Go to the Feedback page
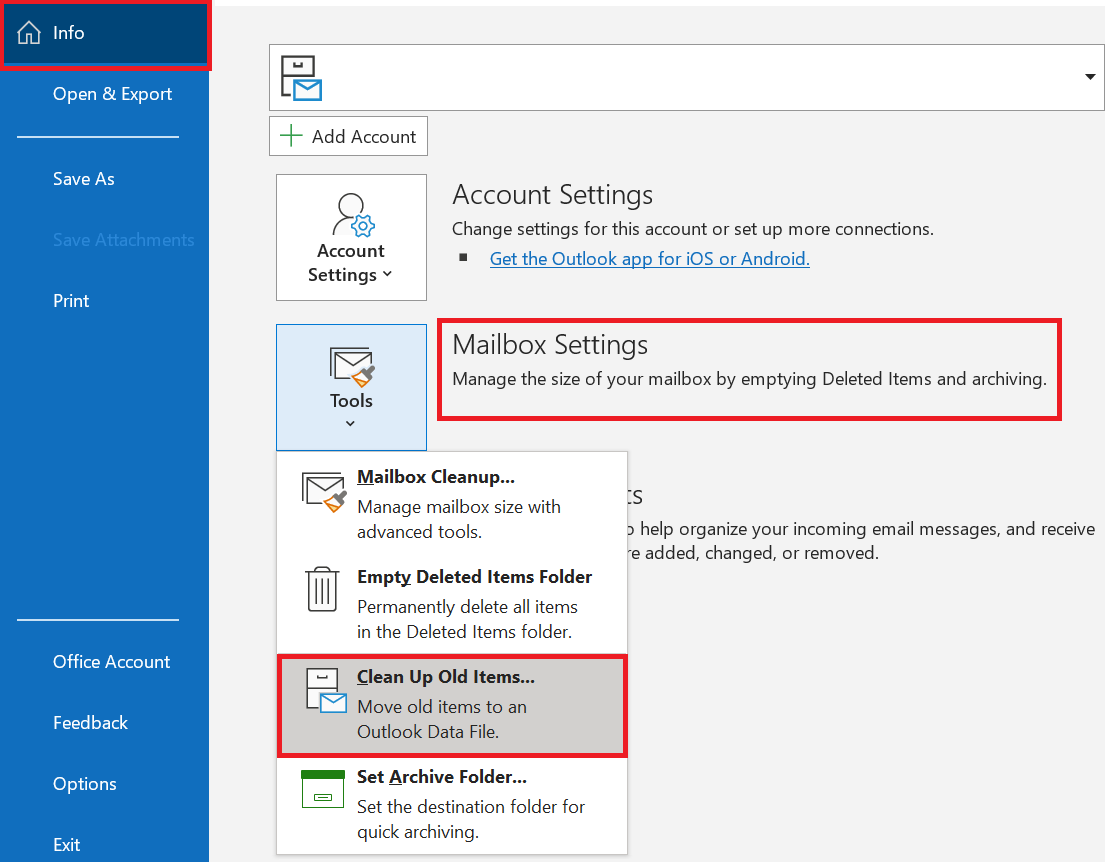This screenshot has width=1105, height=862. coord(90,723)
